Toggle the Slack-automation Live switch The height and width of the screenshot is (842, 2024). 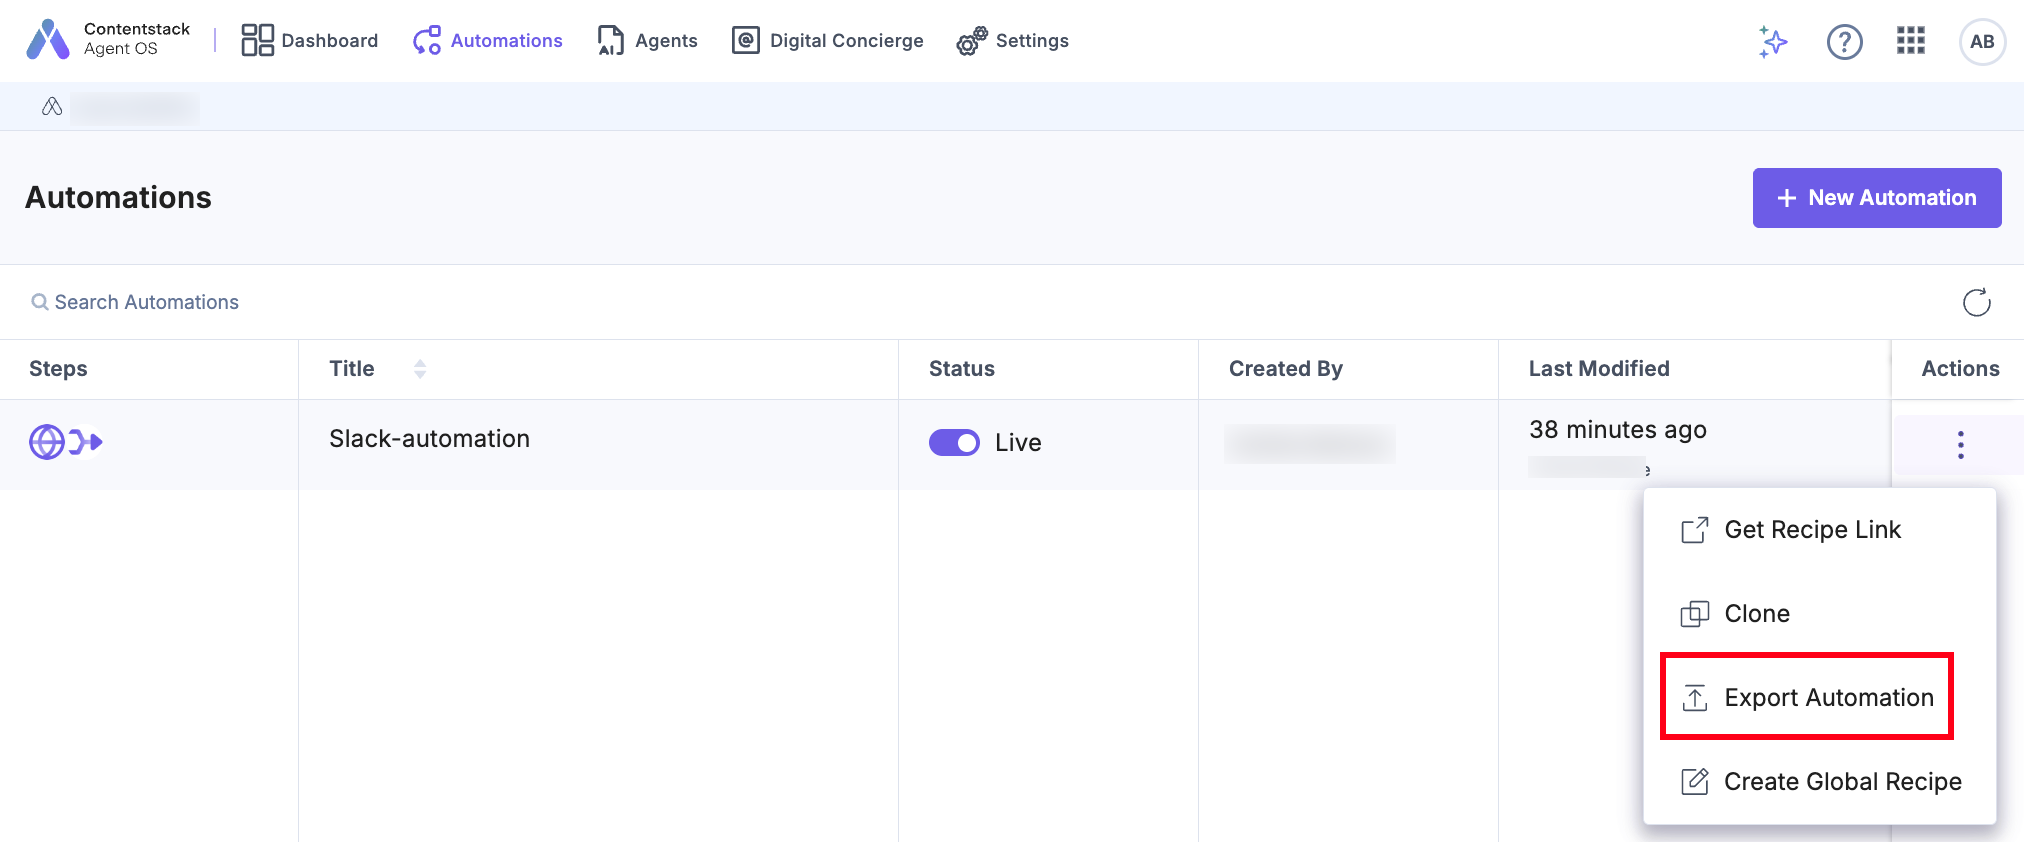pyautogui.click(x=954, y=442)
